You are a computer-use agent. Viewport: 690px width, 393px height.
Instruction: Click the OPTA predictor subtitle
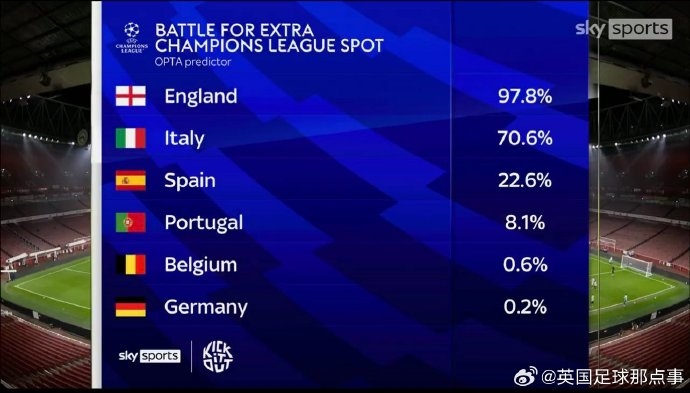(x=193, y=62)
